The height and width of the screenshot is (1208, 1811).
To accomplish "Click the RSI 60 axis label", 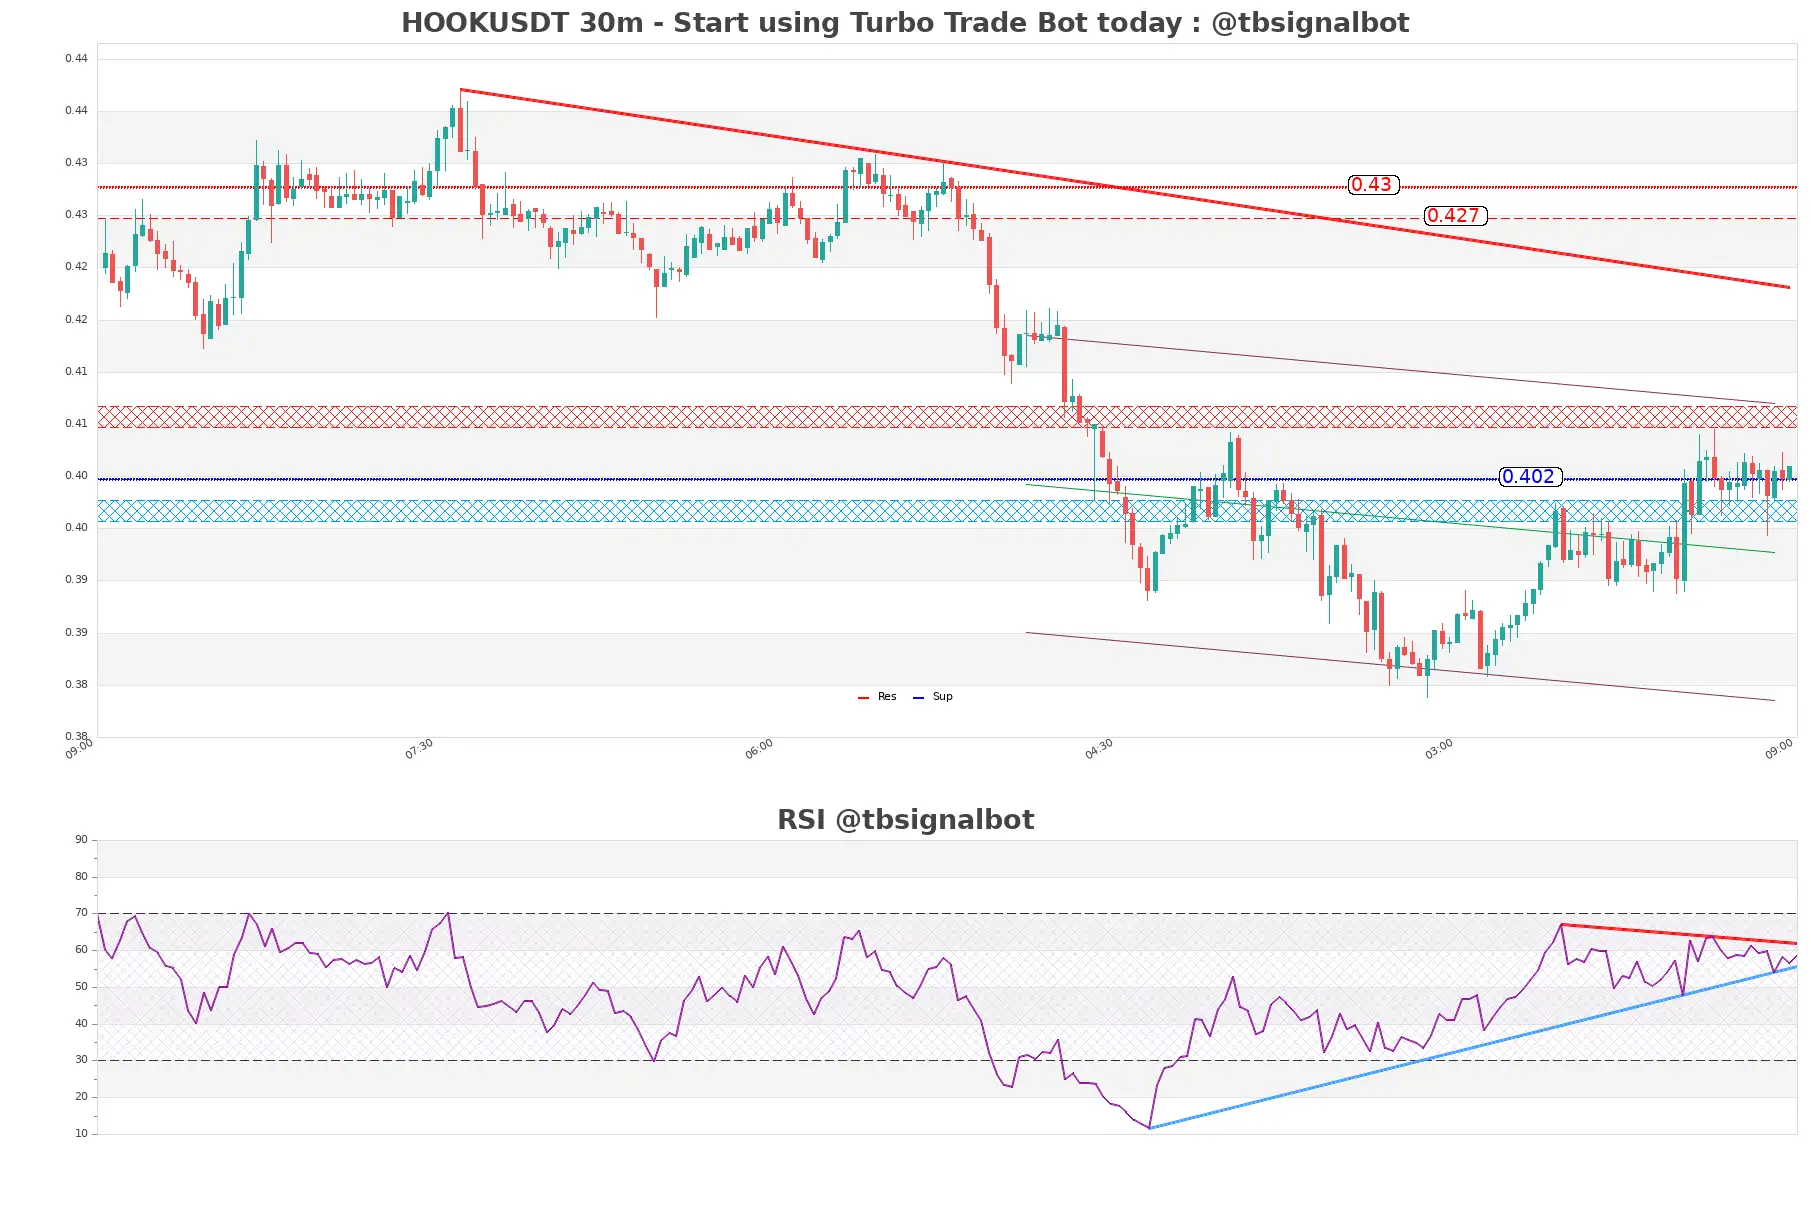I will pyautogui.click(x=81, y=950).
